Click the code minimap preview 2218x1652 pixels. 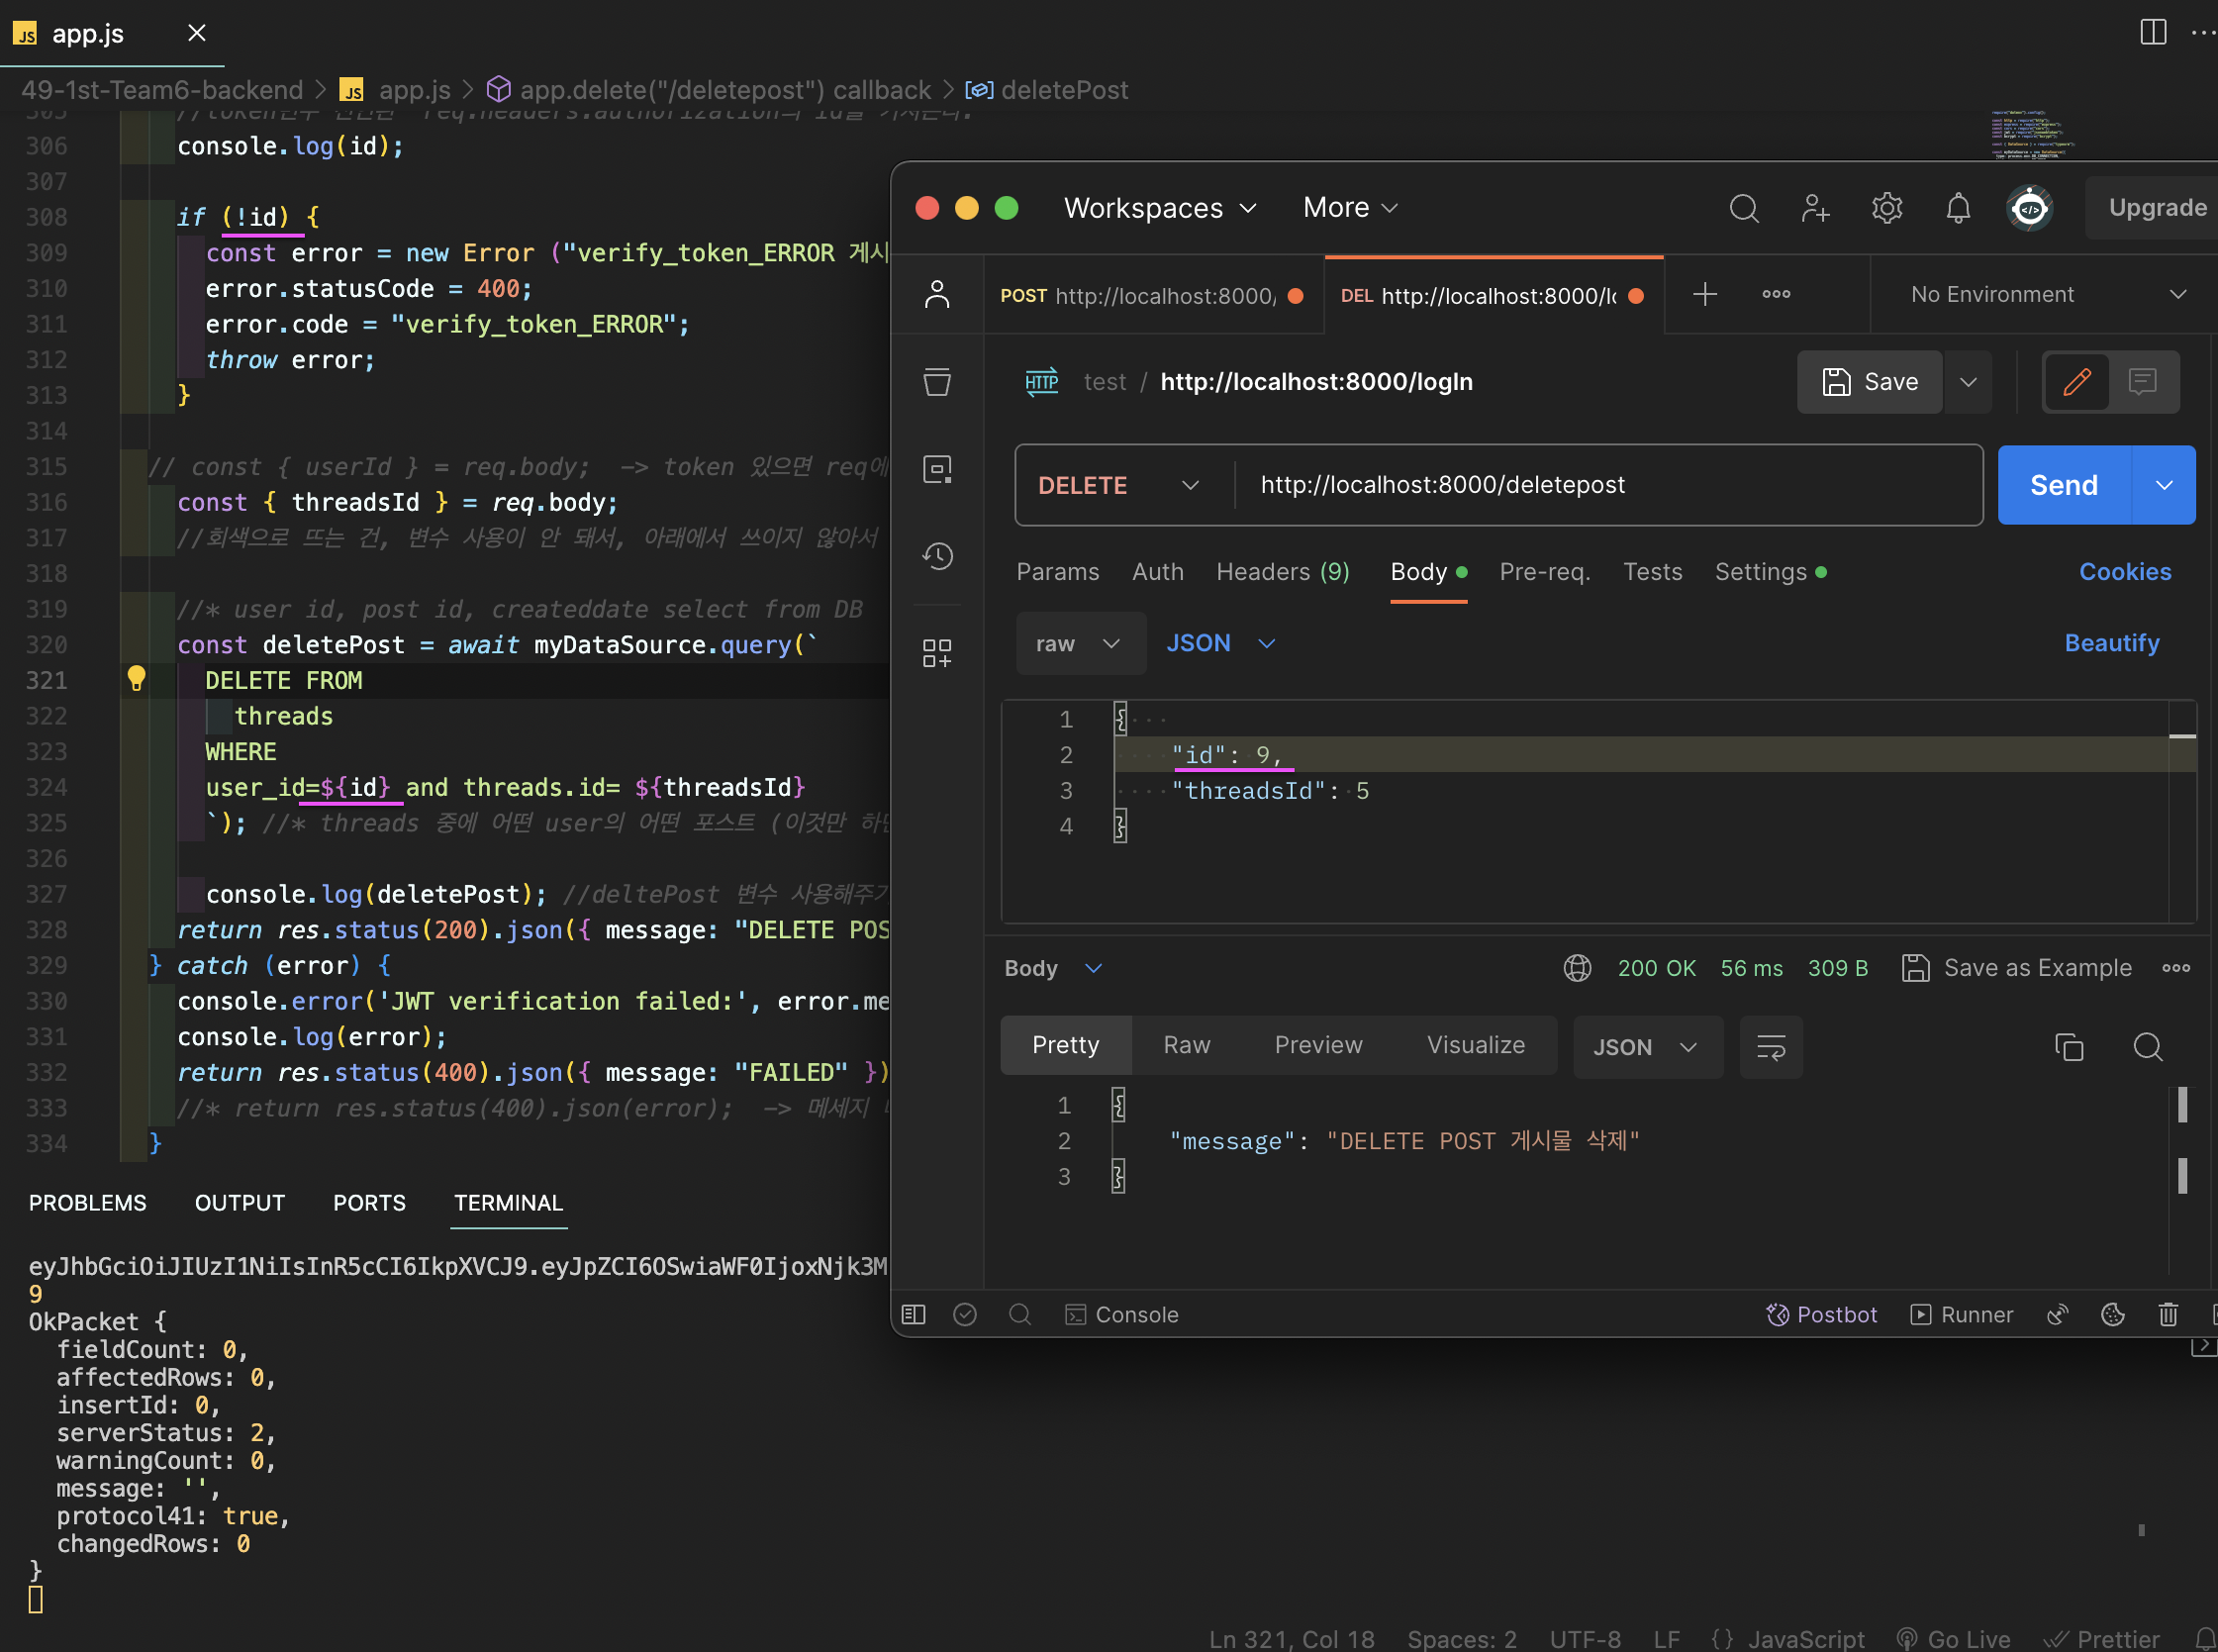pos(2030,136)
